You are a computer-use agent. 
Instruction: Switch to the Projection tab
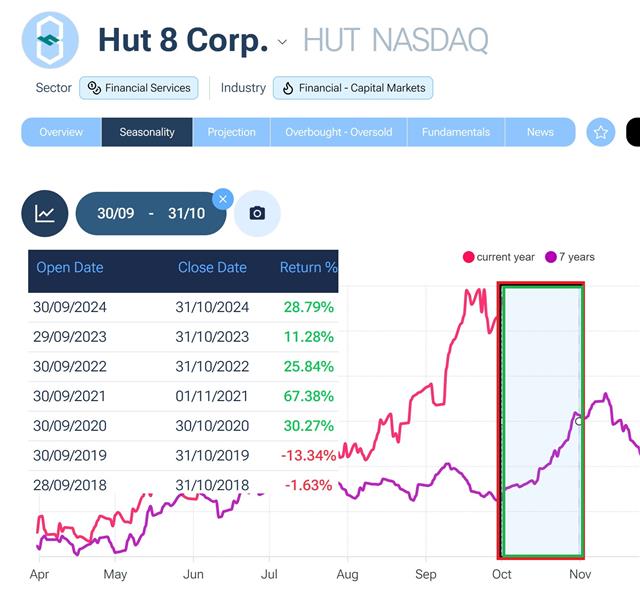[231, 132]
